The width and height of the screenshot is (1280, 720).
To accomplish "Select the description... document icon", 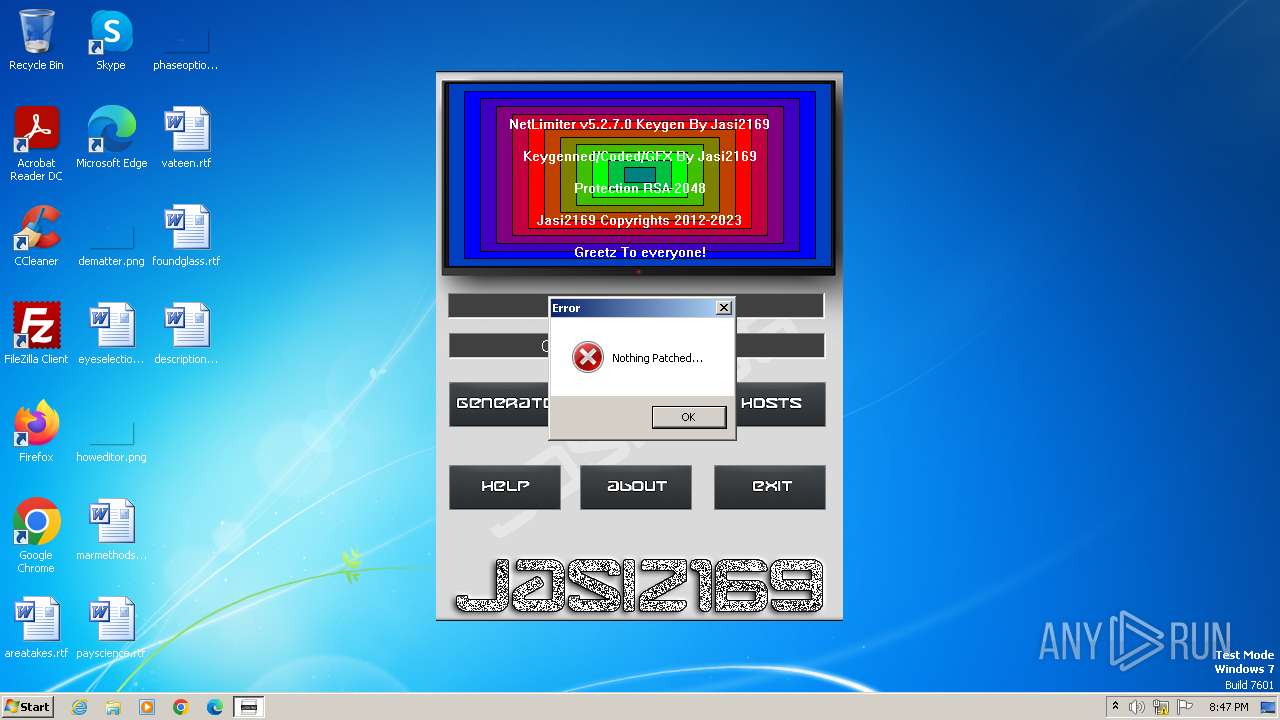I will [x=186, y=334].
